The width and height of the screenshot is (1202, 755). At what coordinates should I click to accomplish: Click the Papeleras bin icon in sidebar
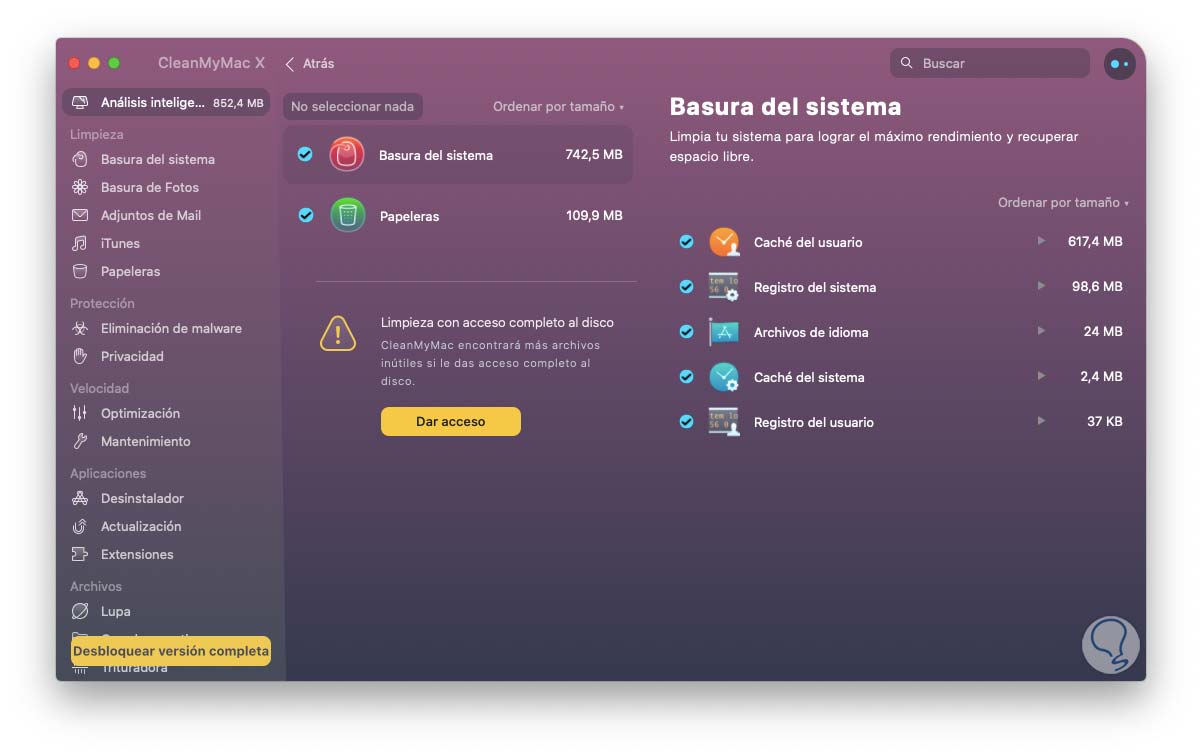pyautogui.click(x=80, y=271)
